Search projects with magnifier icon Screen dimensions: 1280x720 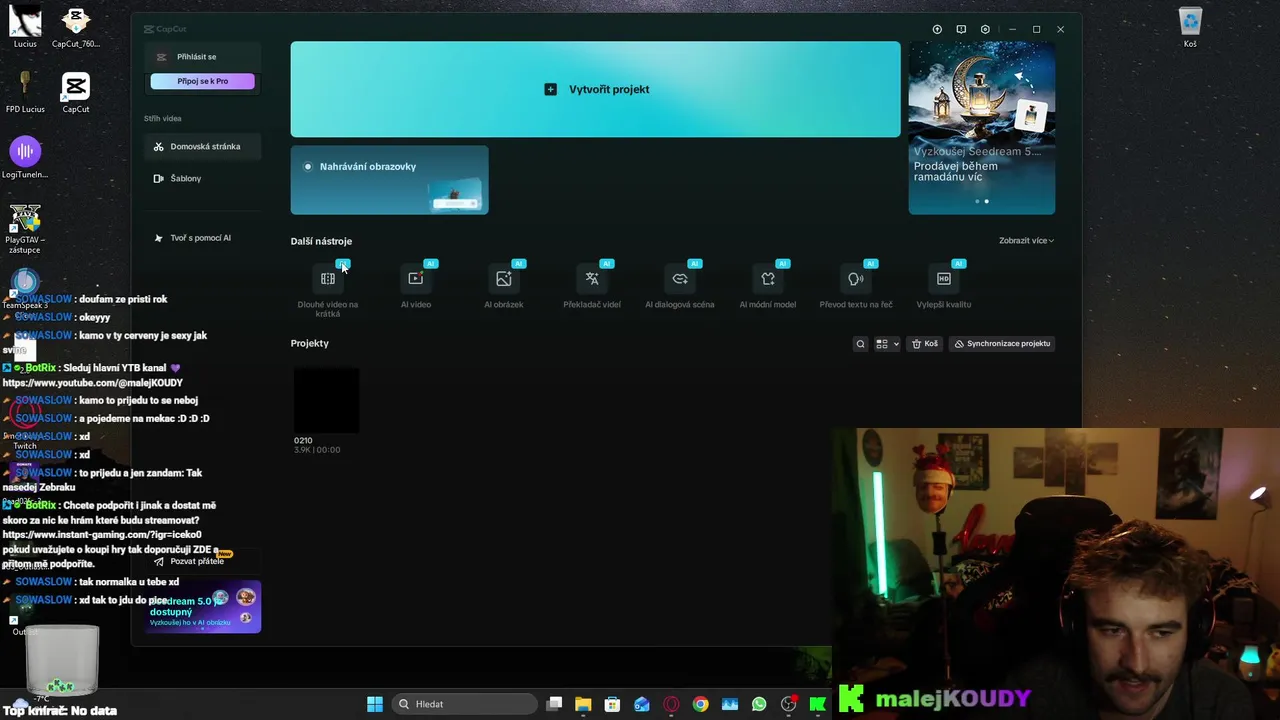pos(860,344)
